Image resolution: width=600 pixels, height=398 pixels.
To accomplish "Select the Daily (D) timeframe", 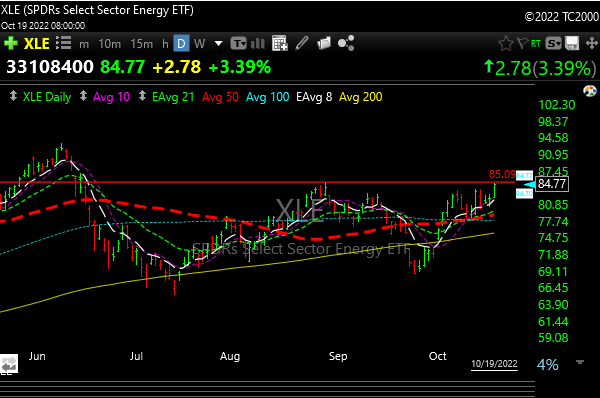I will [x=181, y=44].
